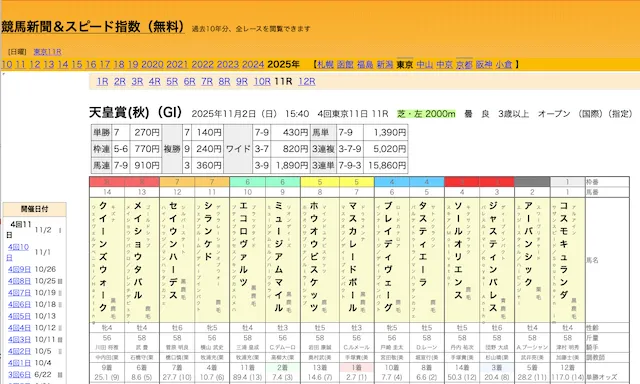Open date link 3回6日 for 6/22
The height and width of the screenshot is (384, 640).
pos(19,375)
